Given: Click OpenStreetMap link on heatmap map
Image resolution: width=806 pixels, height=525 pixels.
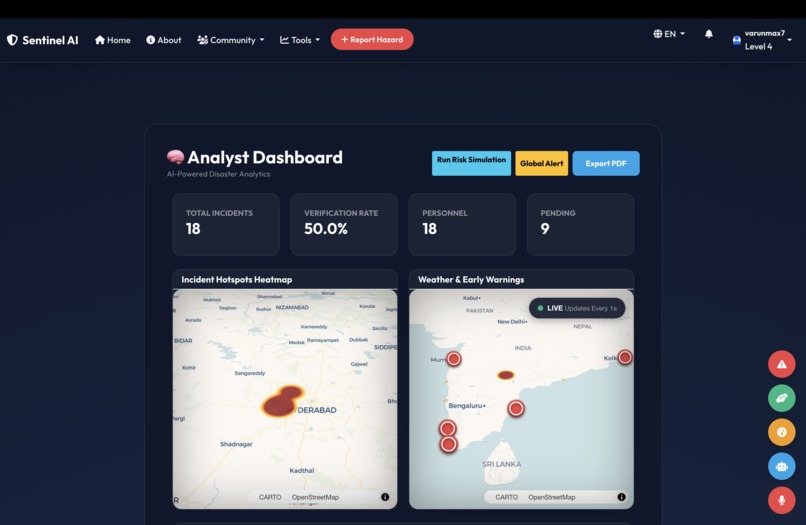Looking at the screenshot, I should click(x=315, y=497).
